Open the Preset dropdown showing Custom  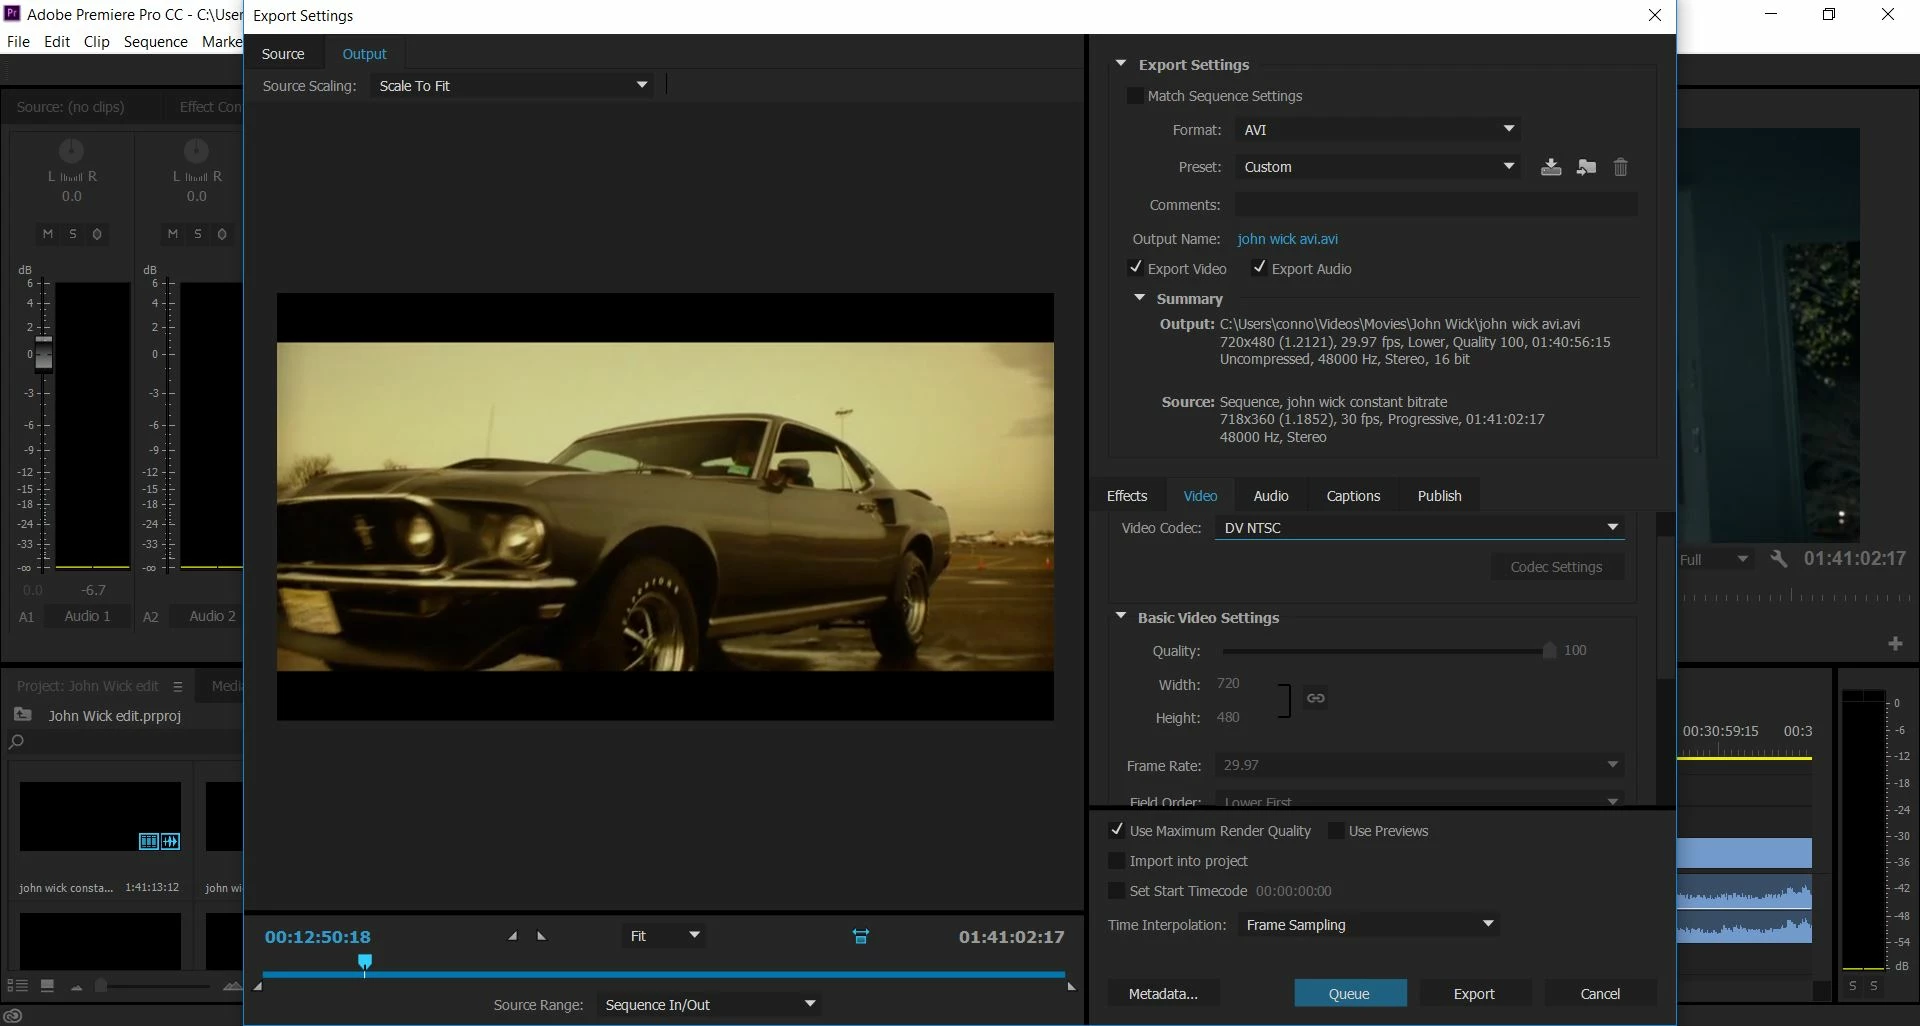pos(1378,167)
